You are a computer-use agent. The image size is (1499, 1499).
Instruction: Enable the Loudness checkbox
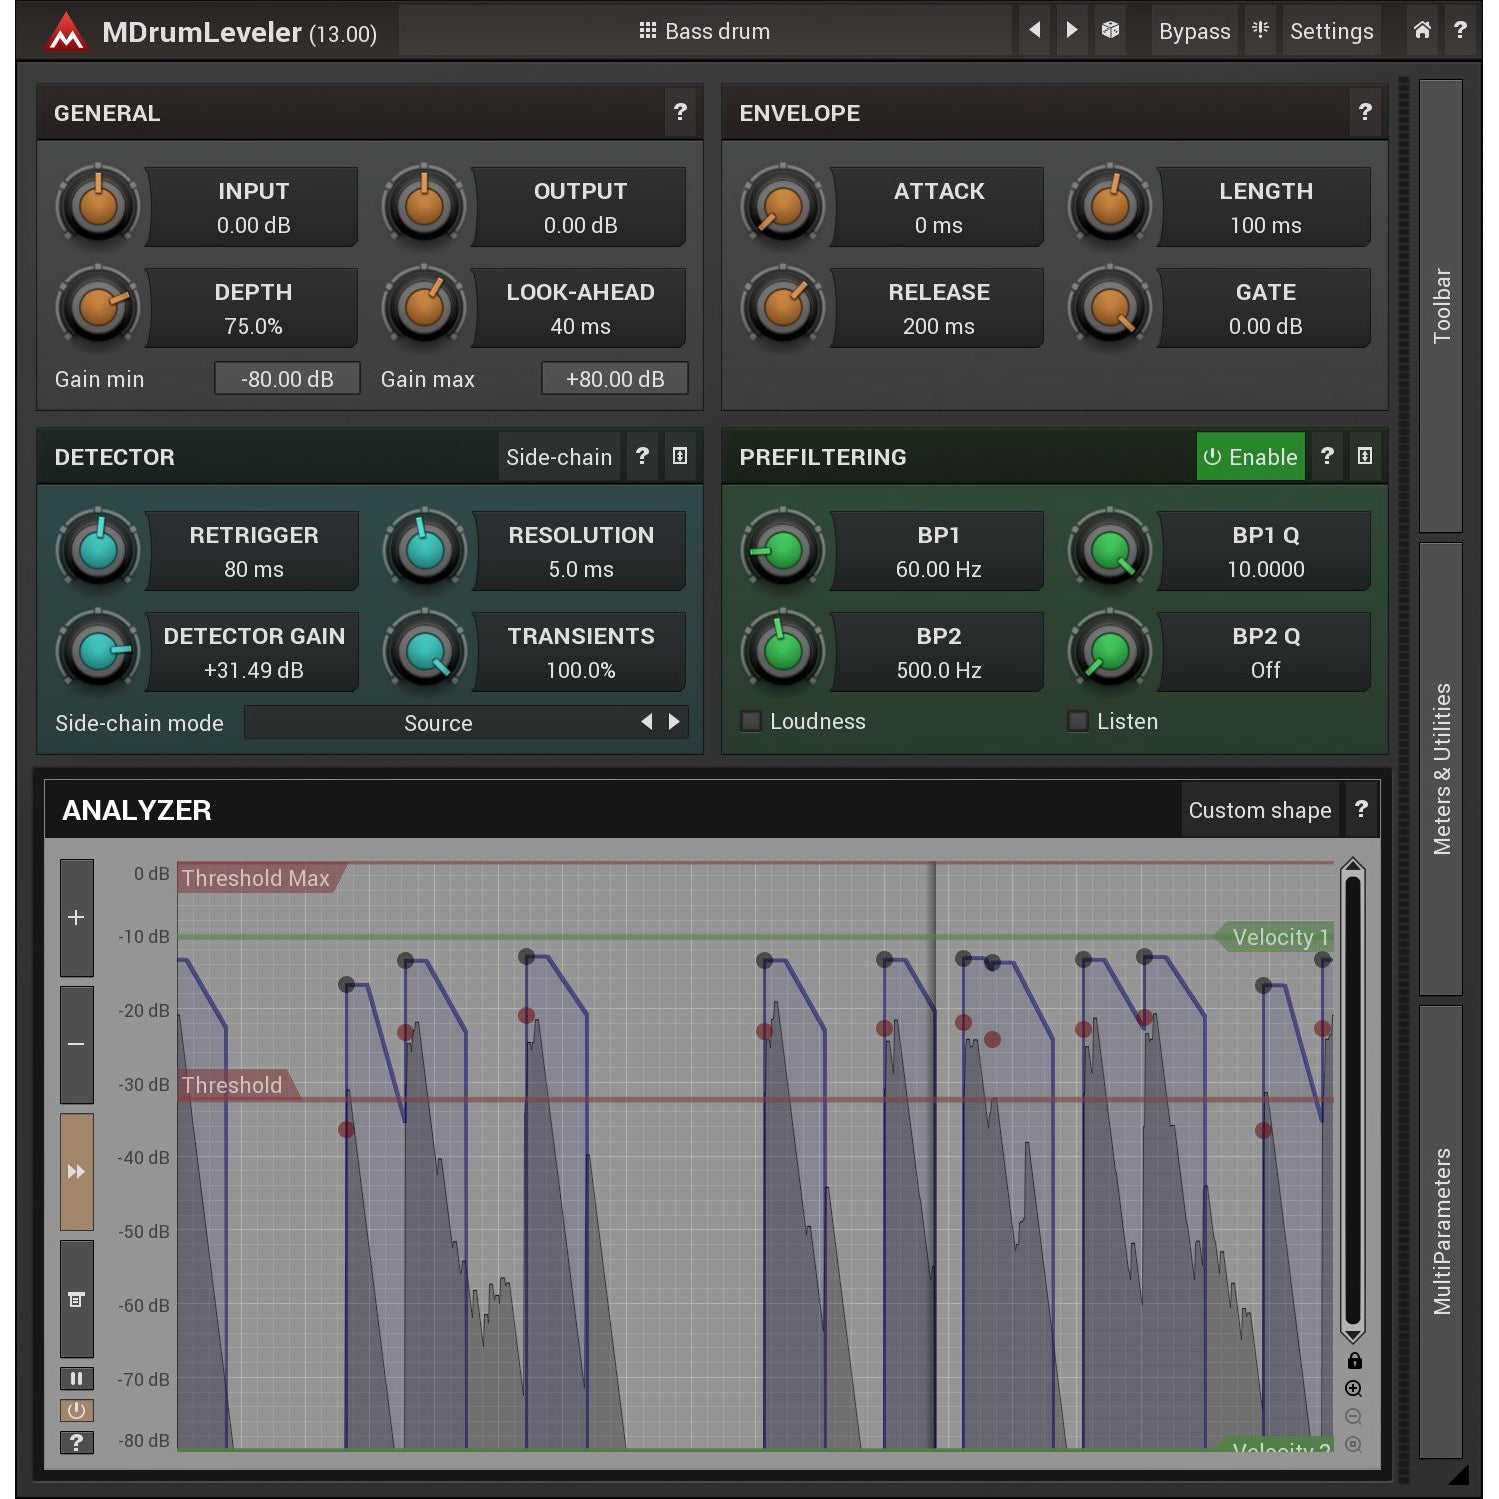[751, 721]
